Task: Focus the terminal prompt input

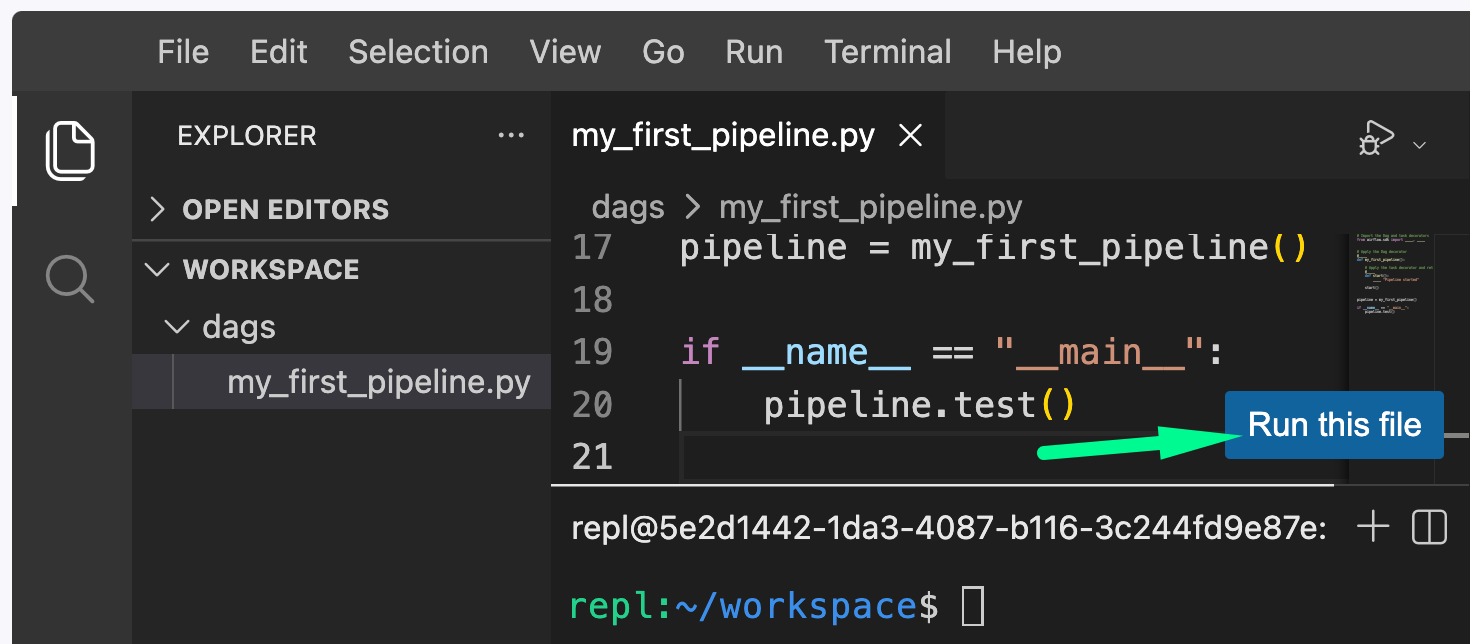Action: (973, 607)
